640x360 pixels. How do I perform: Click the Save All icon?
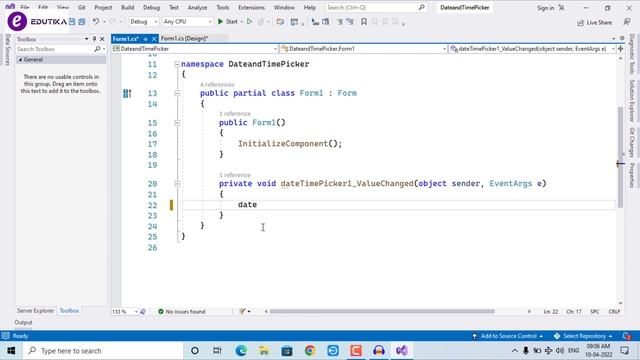click(82, 22)
